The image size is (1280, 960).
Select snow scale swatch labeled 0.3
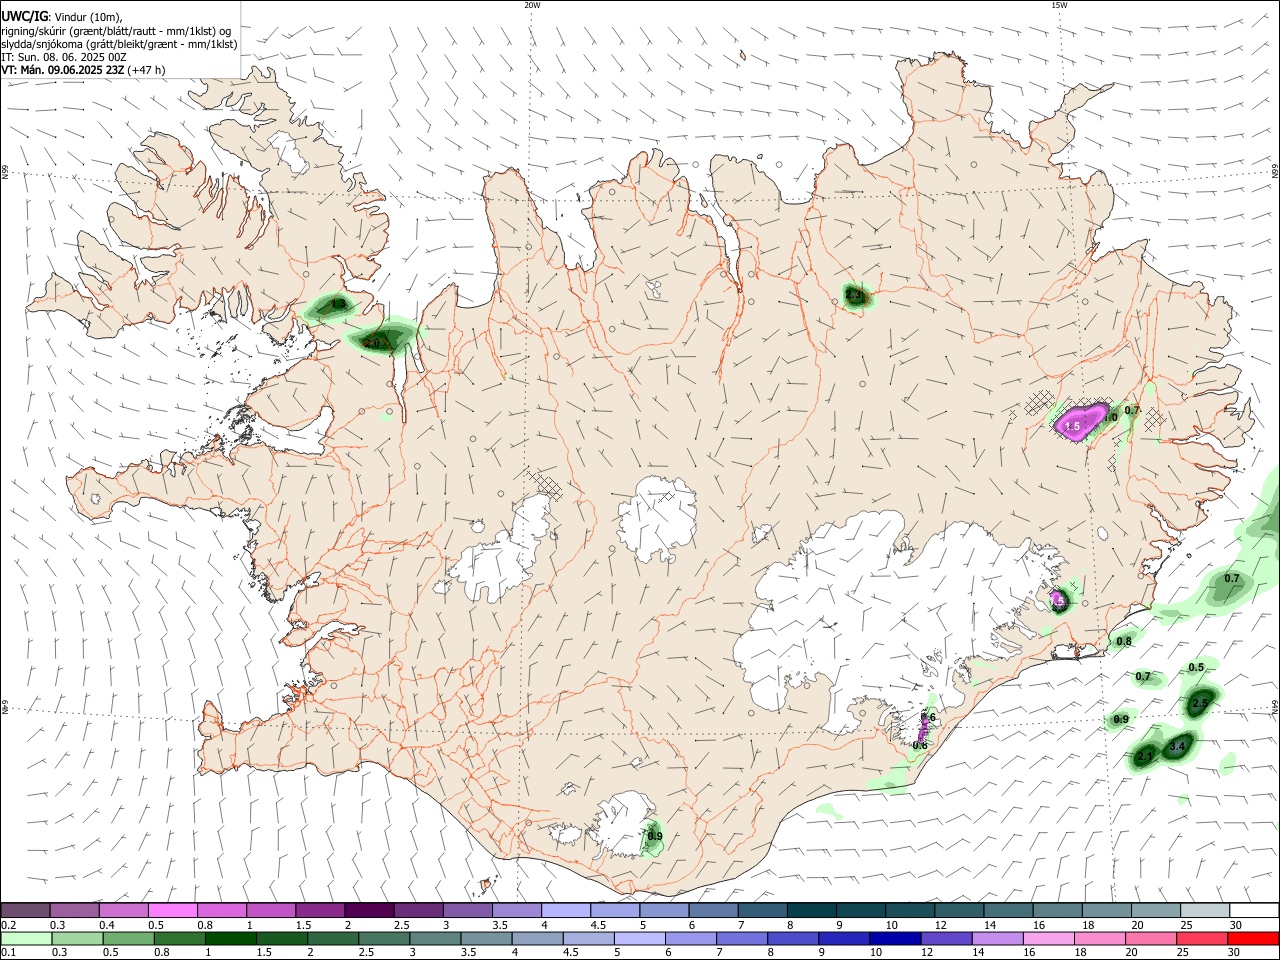click(x=74, y=910)
